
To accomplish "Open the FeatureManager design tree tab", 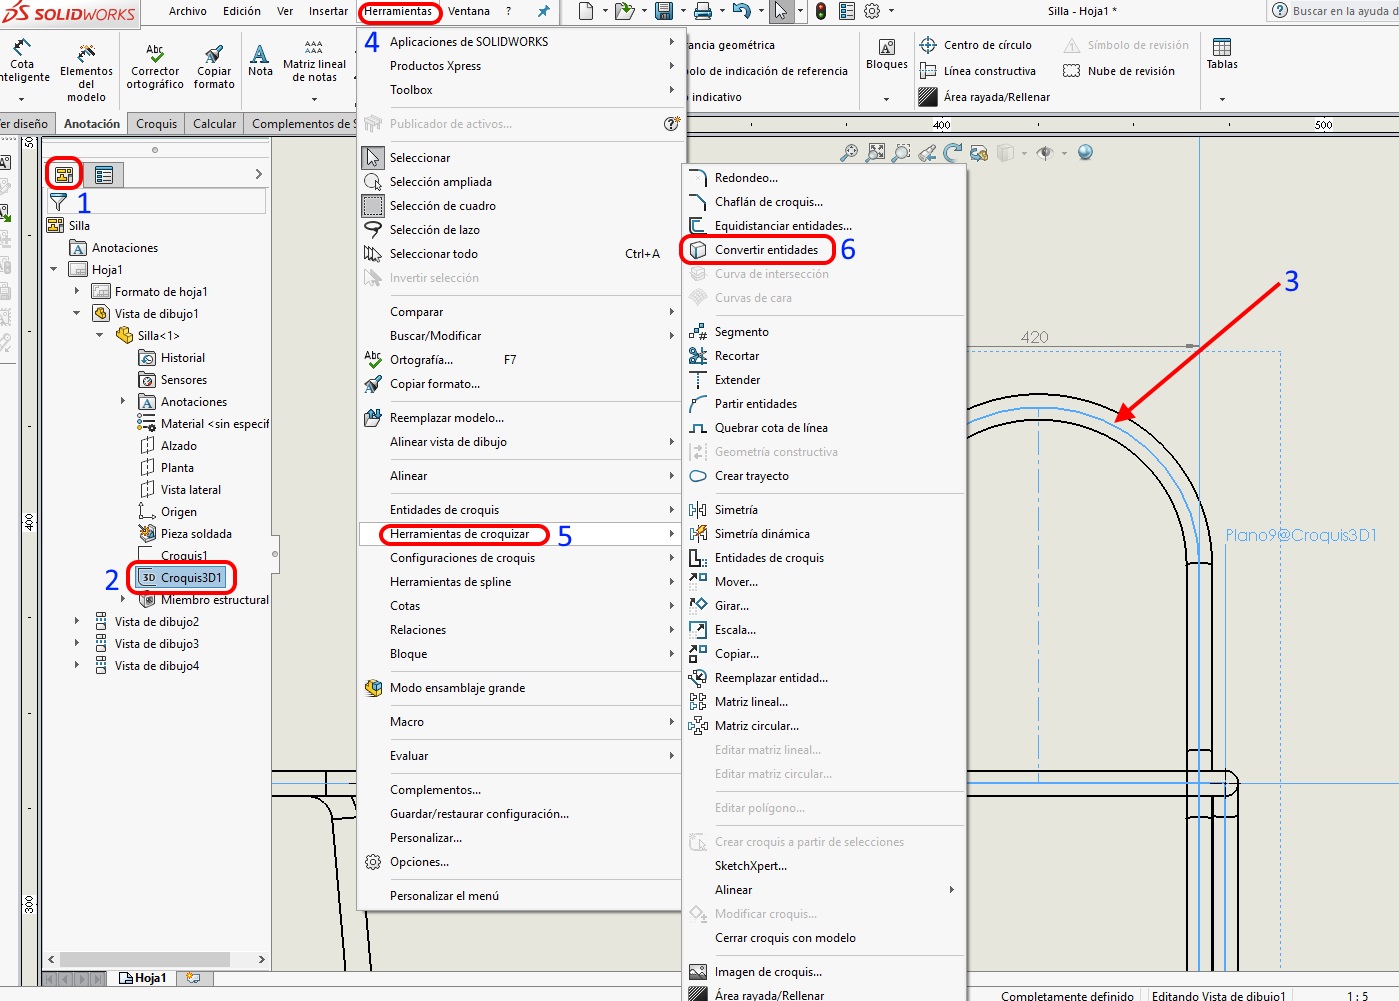I will 64,174.
